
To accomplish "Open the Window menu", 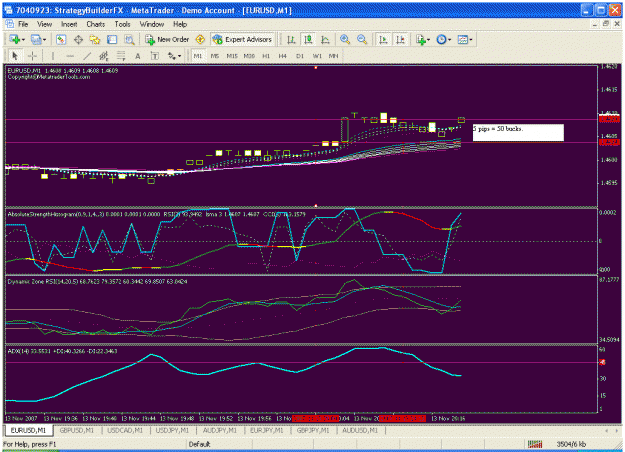I will (x=152, y=24).
